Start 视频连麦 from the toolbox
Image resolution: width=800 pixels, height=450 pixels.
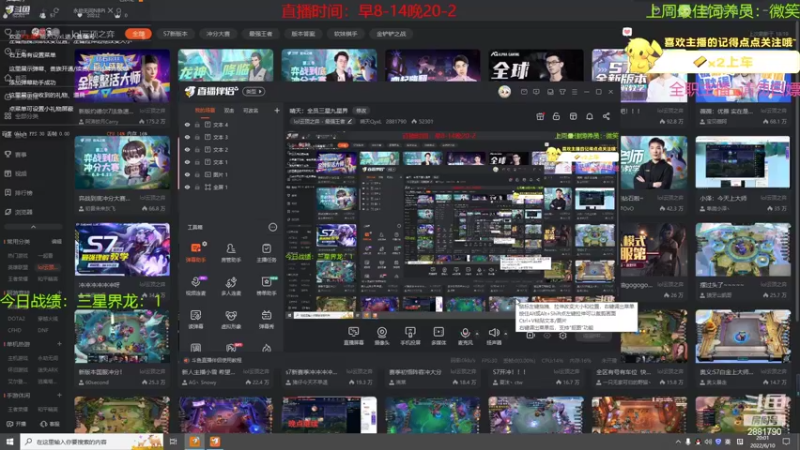coord(196,286)
